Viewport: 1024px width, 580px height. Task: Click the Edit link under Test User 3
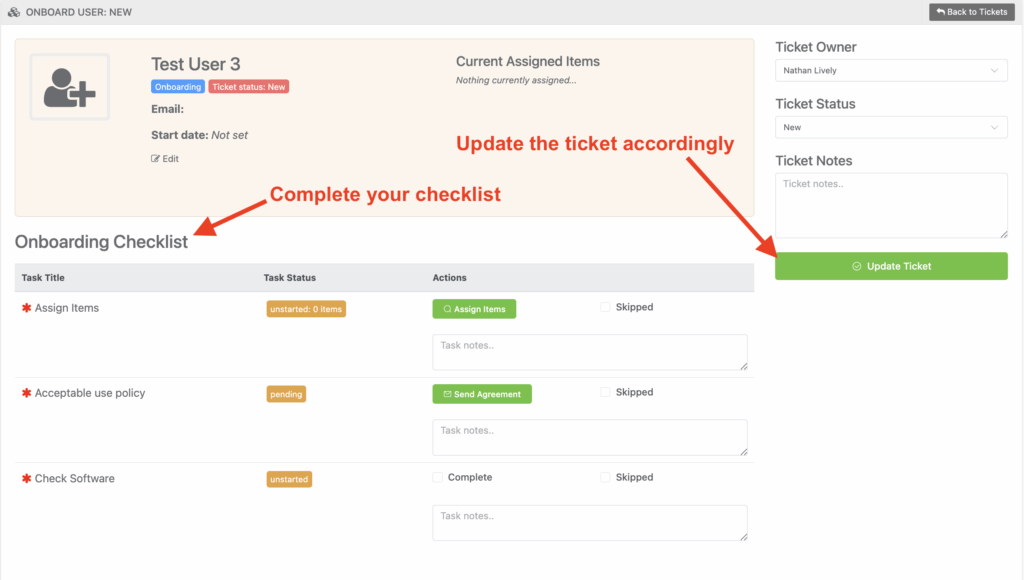click(x=164, y=158)
